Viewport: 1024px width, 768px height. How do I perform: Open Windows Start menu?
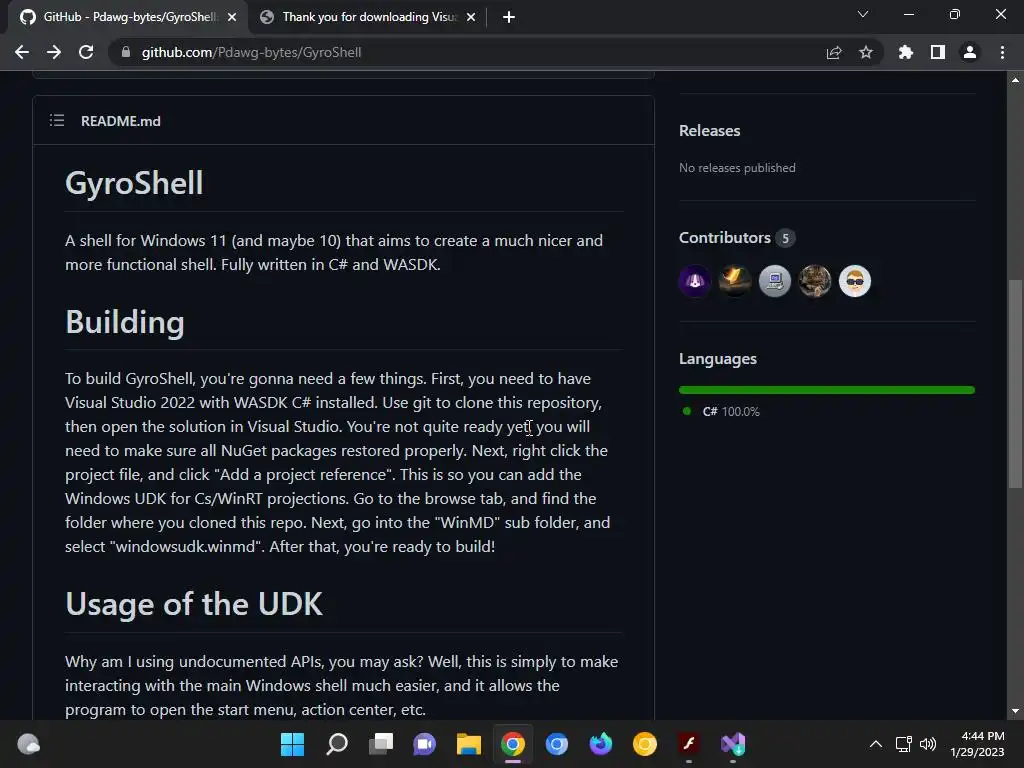pyautogui.click(x=293, y=744)
